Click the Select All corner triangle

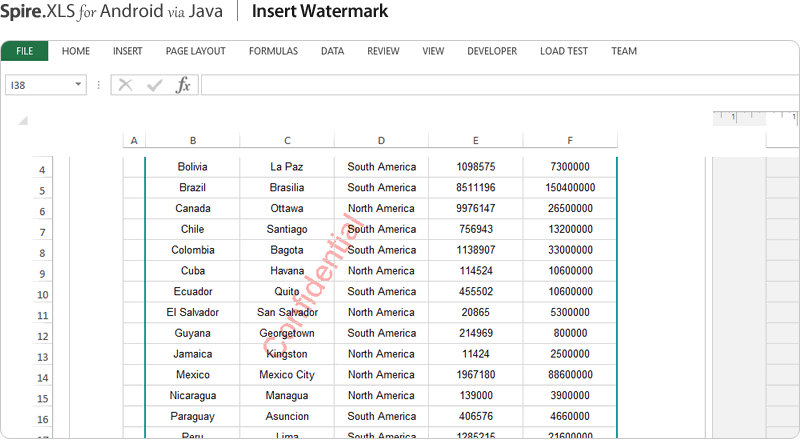[x=23, y=121]
